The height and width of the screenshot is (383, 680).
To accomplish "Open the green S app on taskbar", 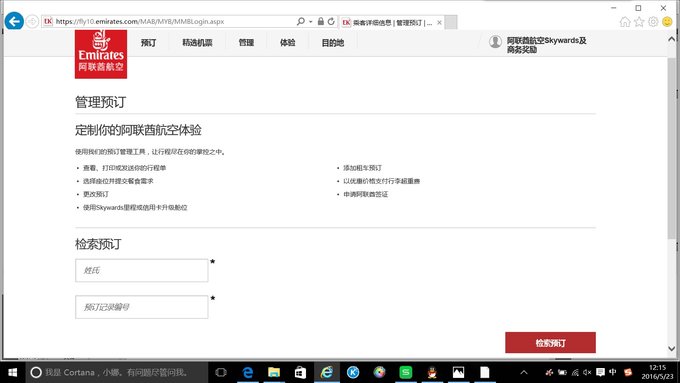I will pyautogui.click(x=405, y=372).
